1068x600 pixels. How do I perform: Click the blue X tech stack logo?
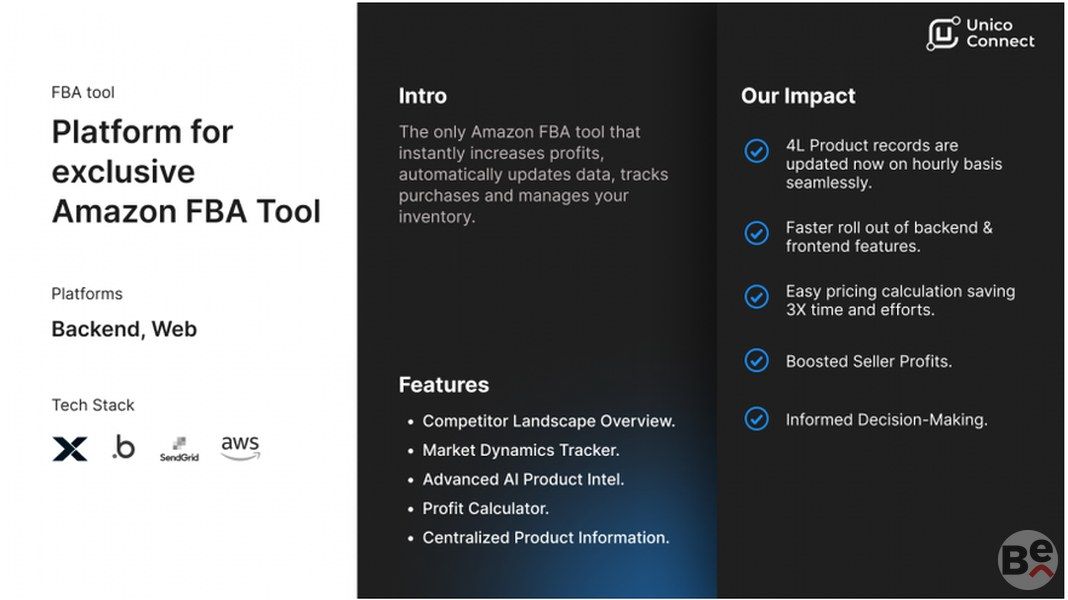pyautogui.click(x=70, y=449)
